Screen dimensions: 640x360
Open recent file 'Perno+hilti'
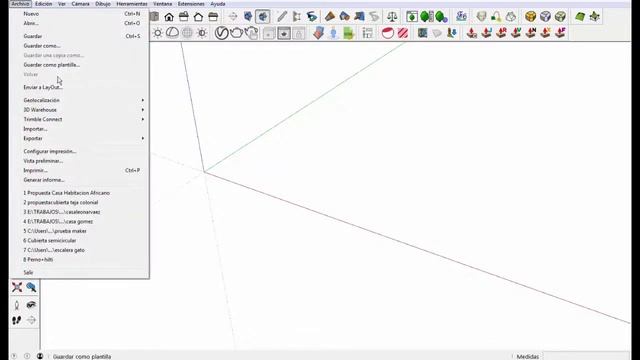(79, 260)
